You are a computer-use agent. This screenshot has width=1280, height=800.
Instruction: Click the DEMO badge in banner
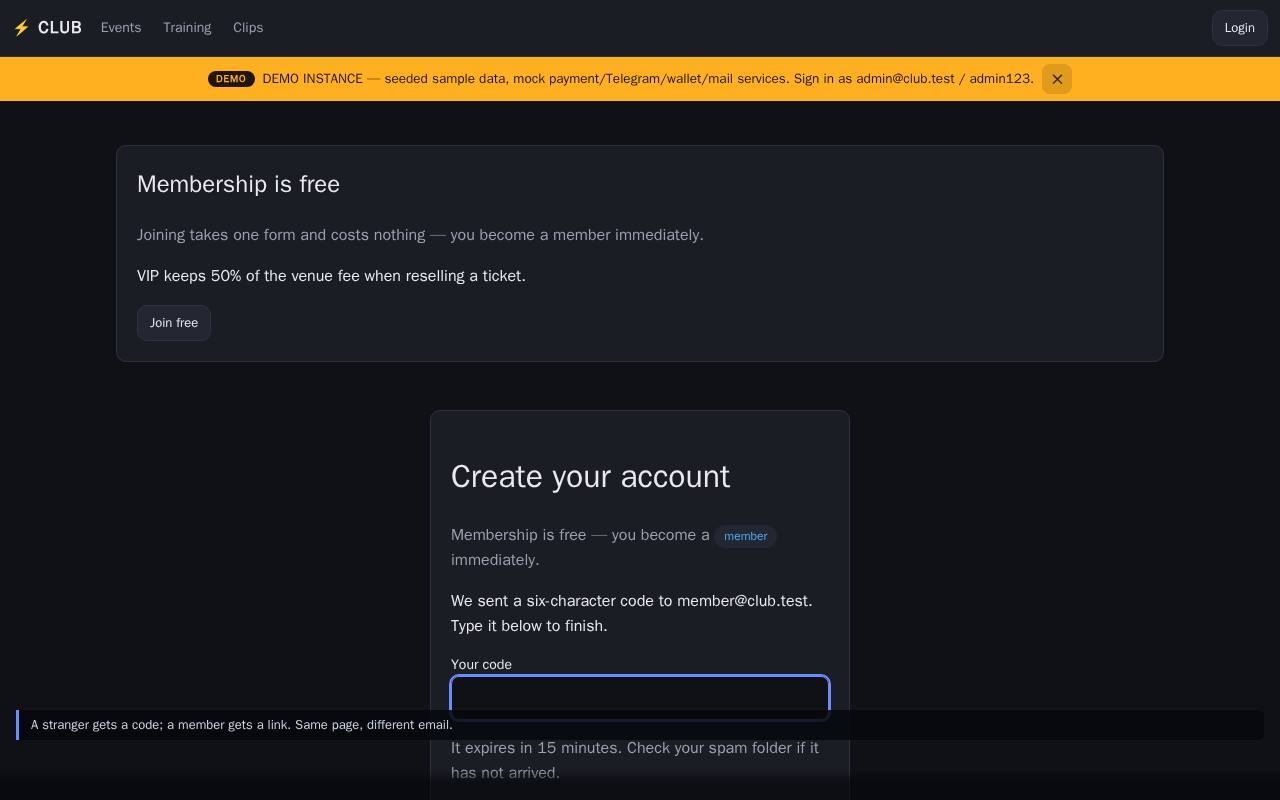(231, 79)
